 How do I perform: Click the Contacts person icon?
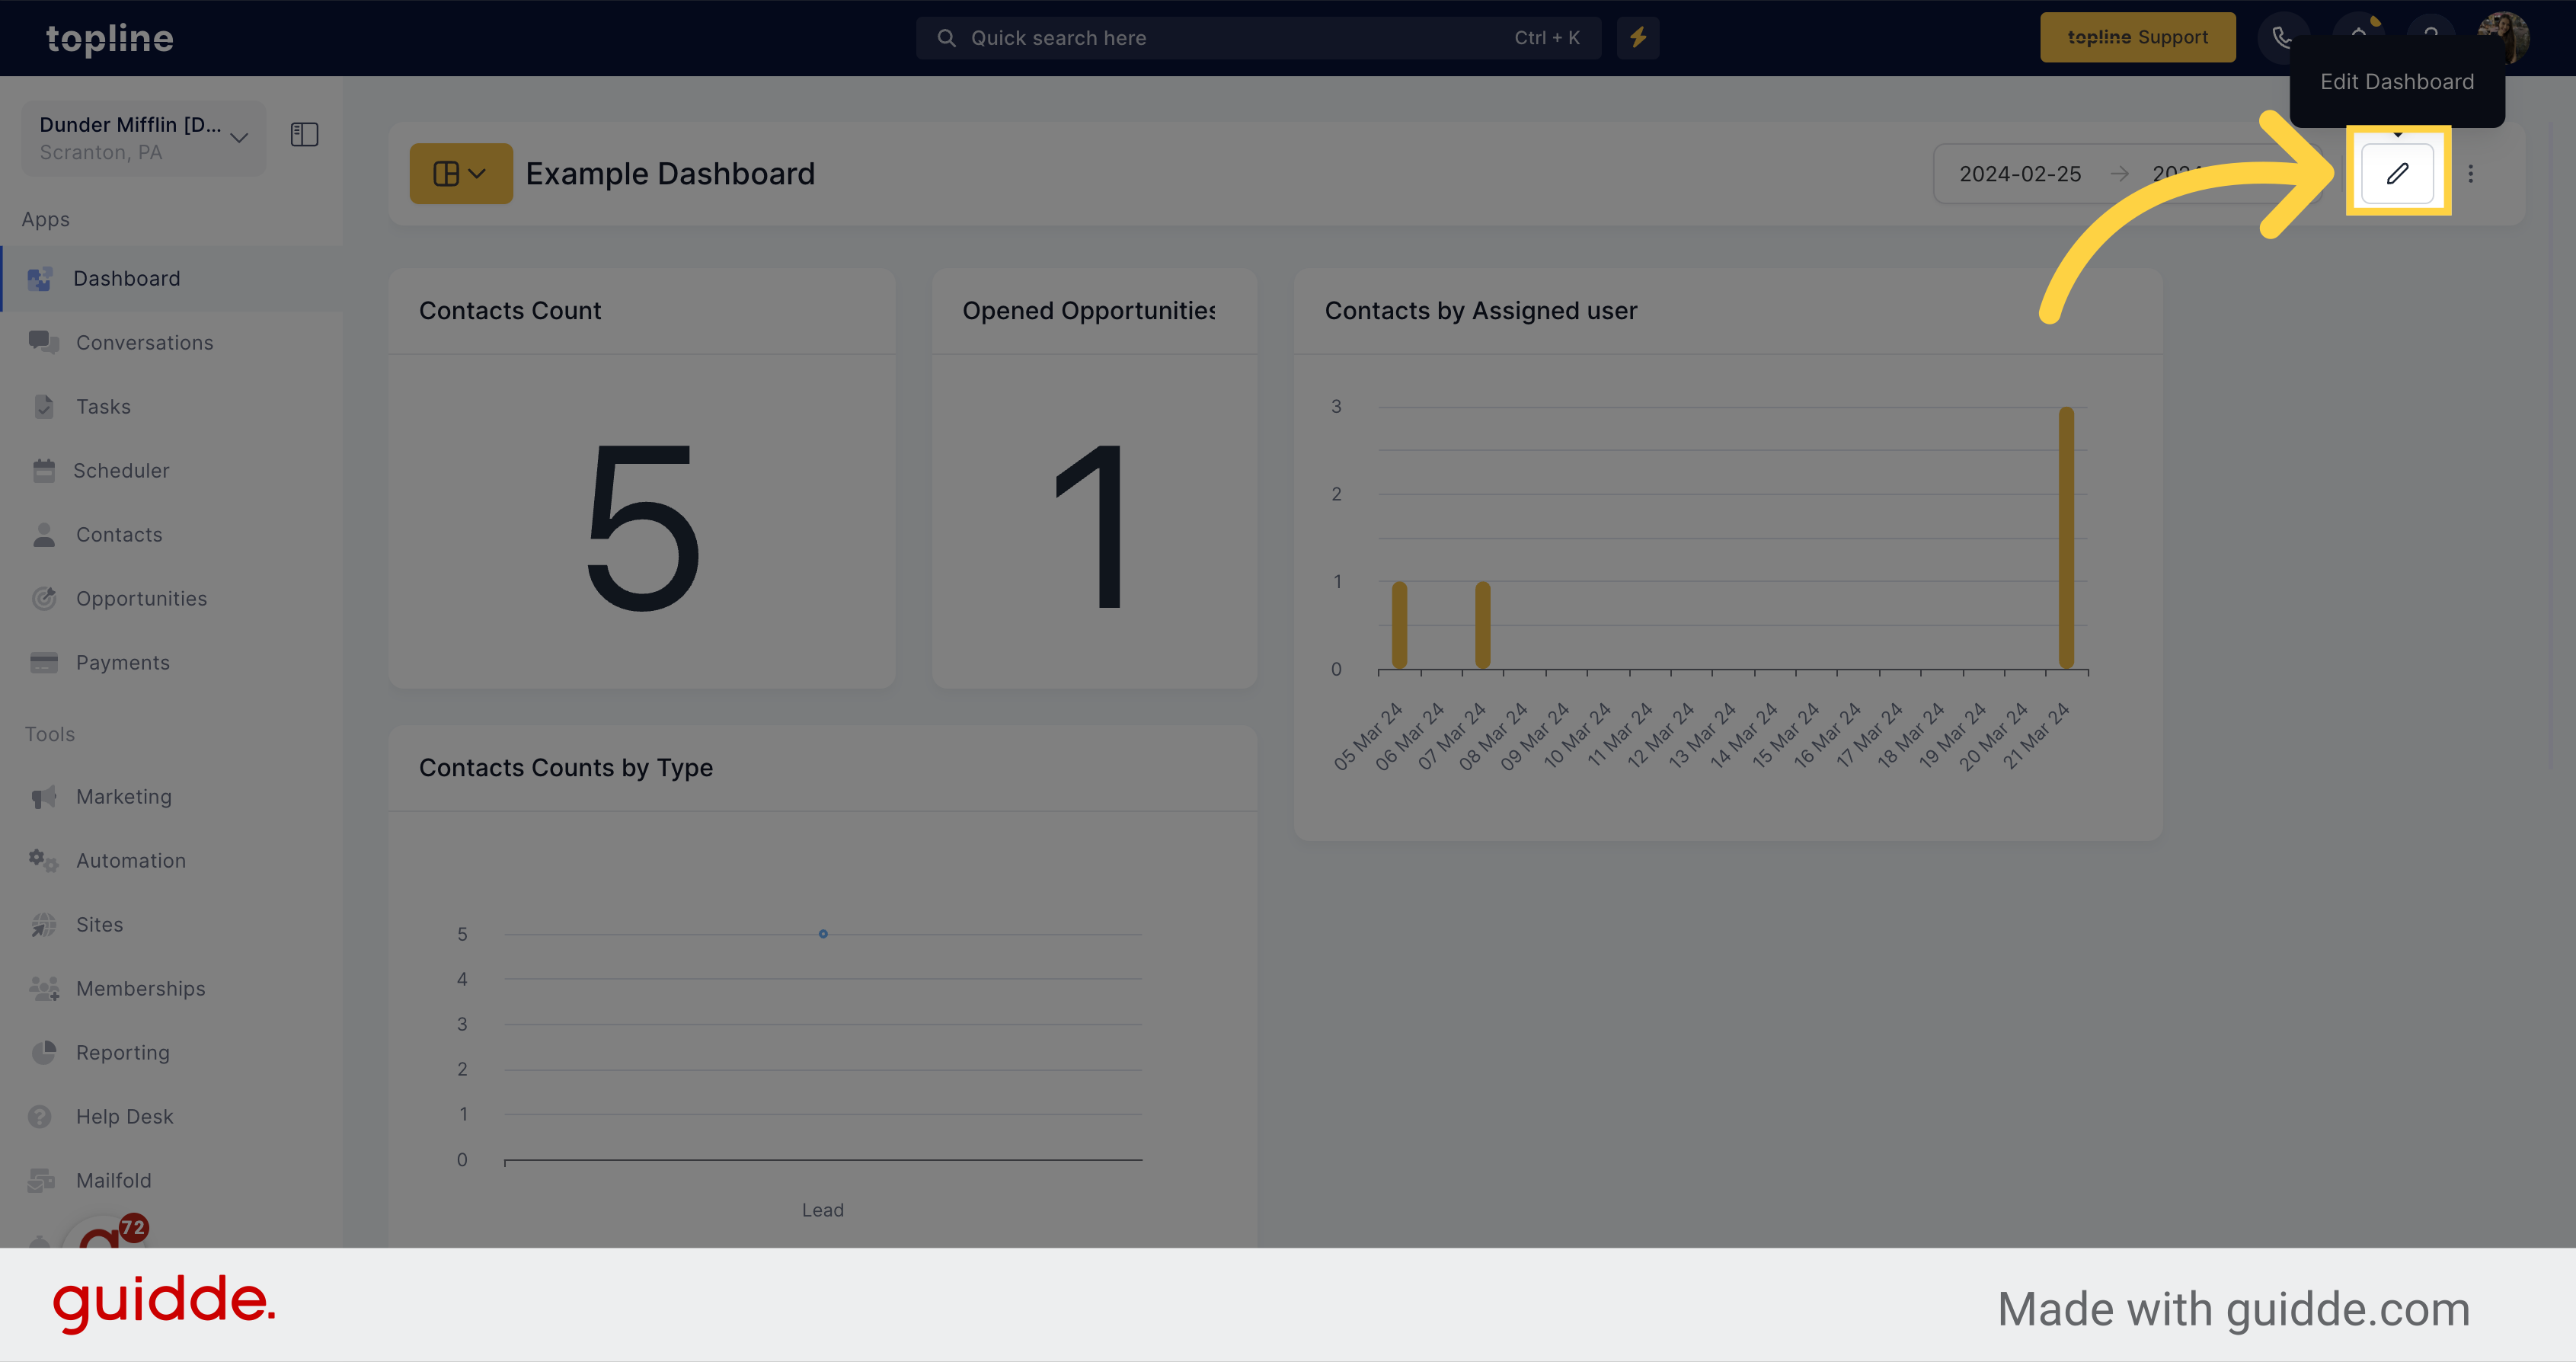pyautogui.click(x=44, y=534)
